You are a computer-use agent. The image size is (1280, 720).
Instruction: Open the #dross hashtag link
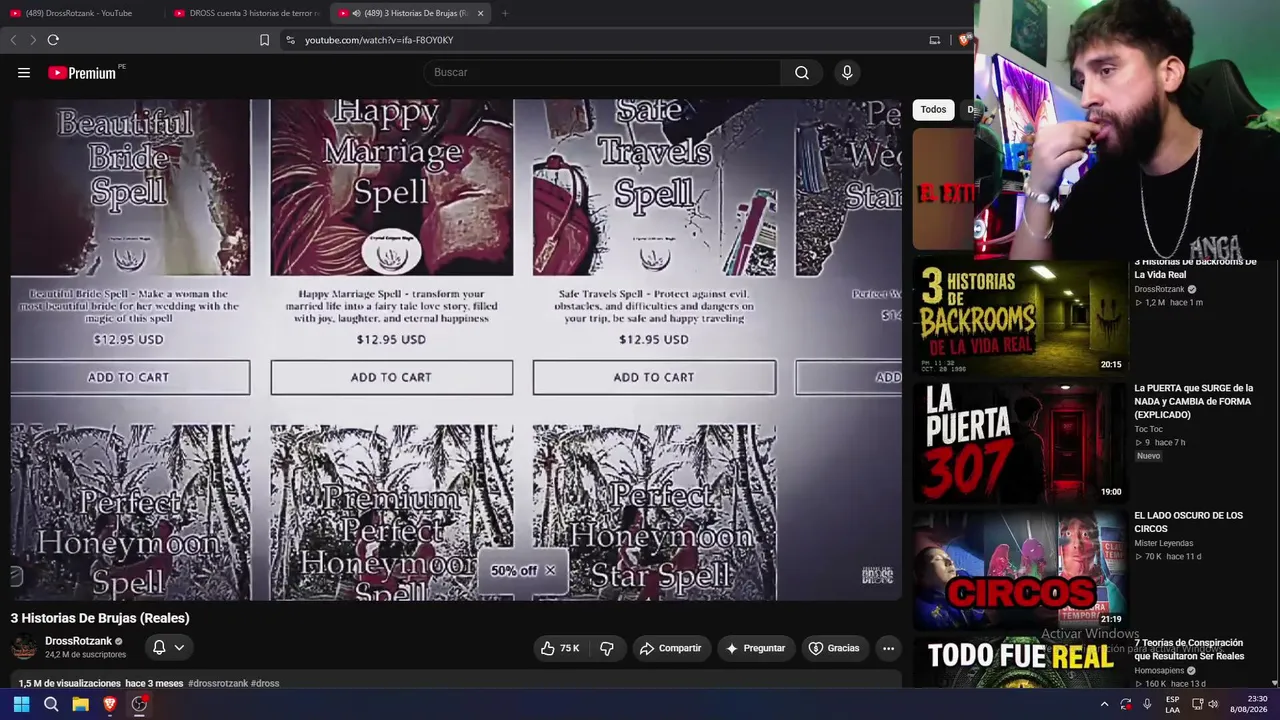coord(265,683)
